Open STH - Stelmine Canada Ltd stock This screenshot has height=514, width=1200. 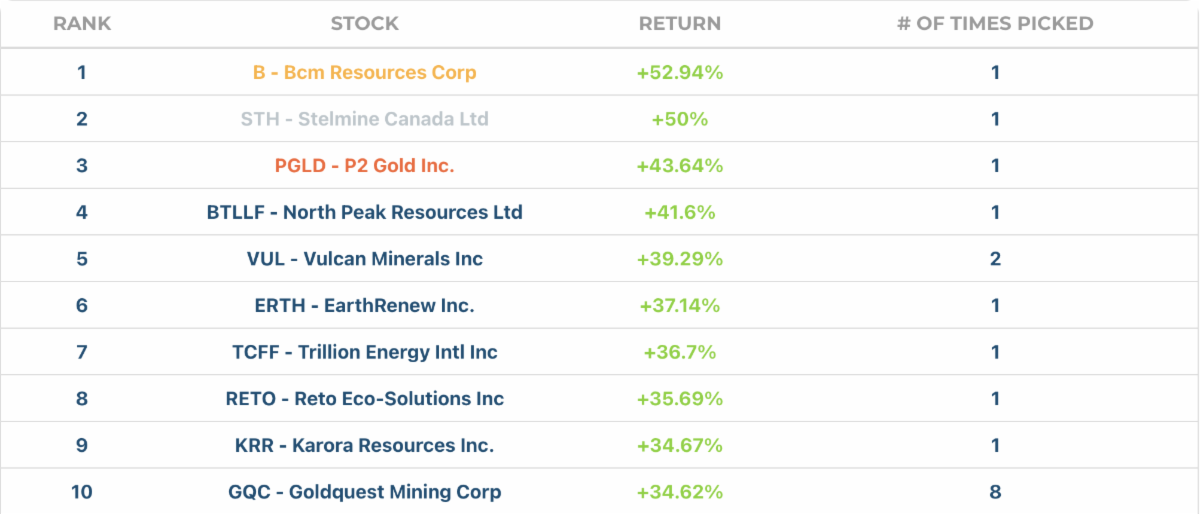tap(364, 119)
